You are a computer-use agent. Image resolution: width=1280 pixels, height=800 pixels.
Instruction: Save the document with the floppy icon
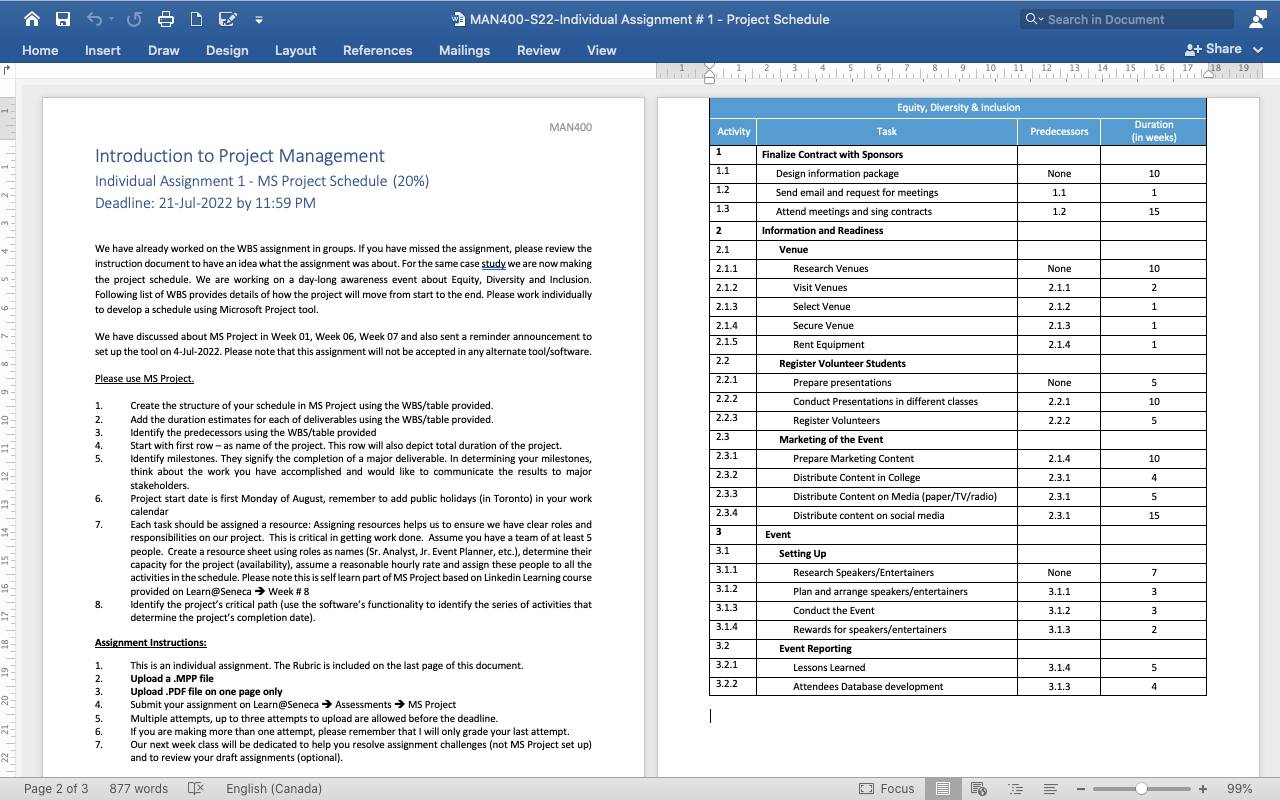[x=63, y=19]
